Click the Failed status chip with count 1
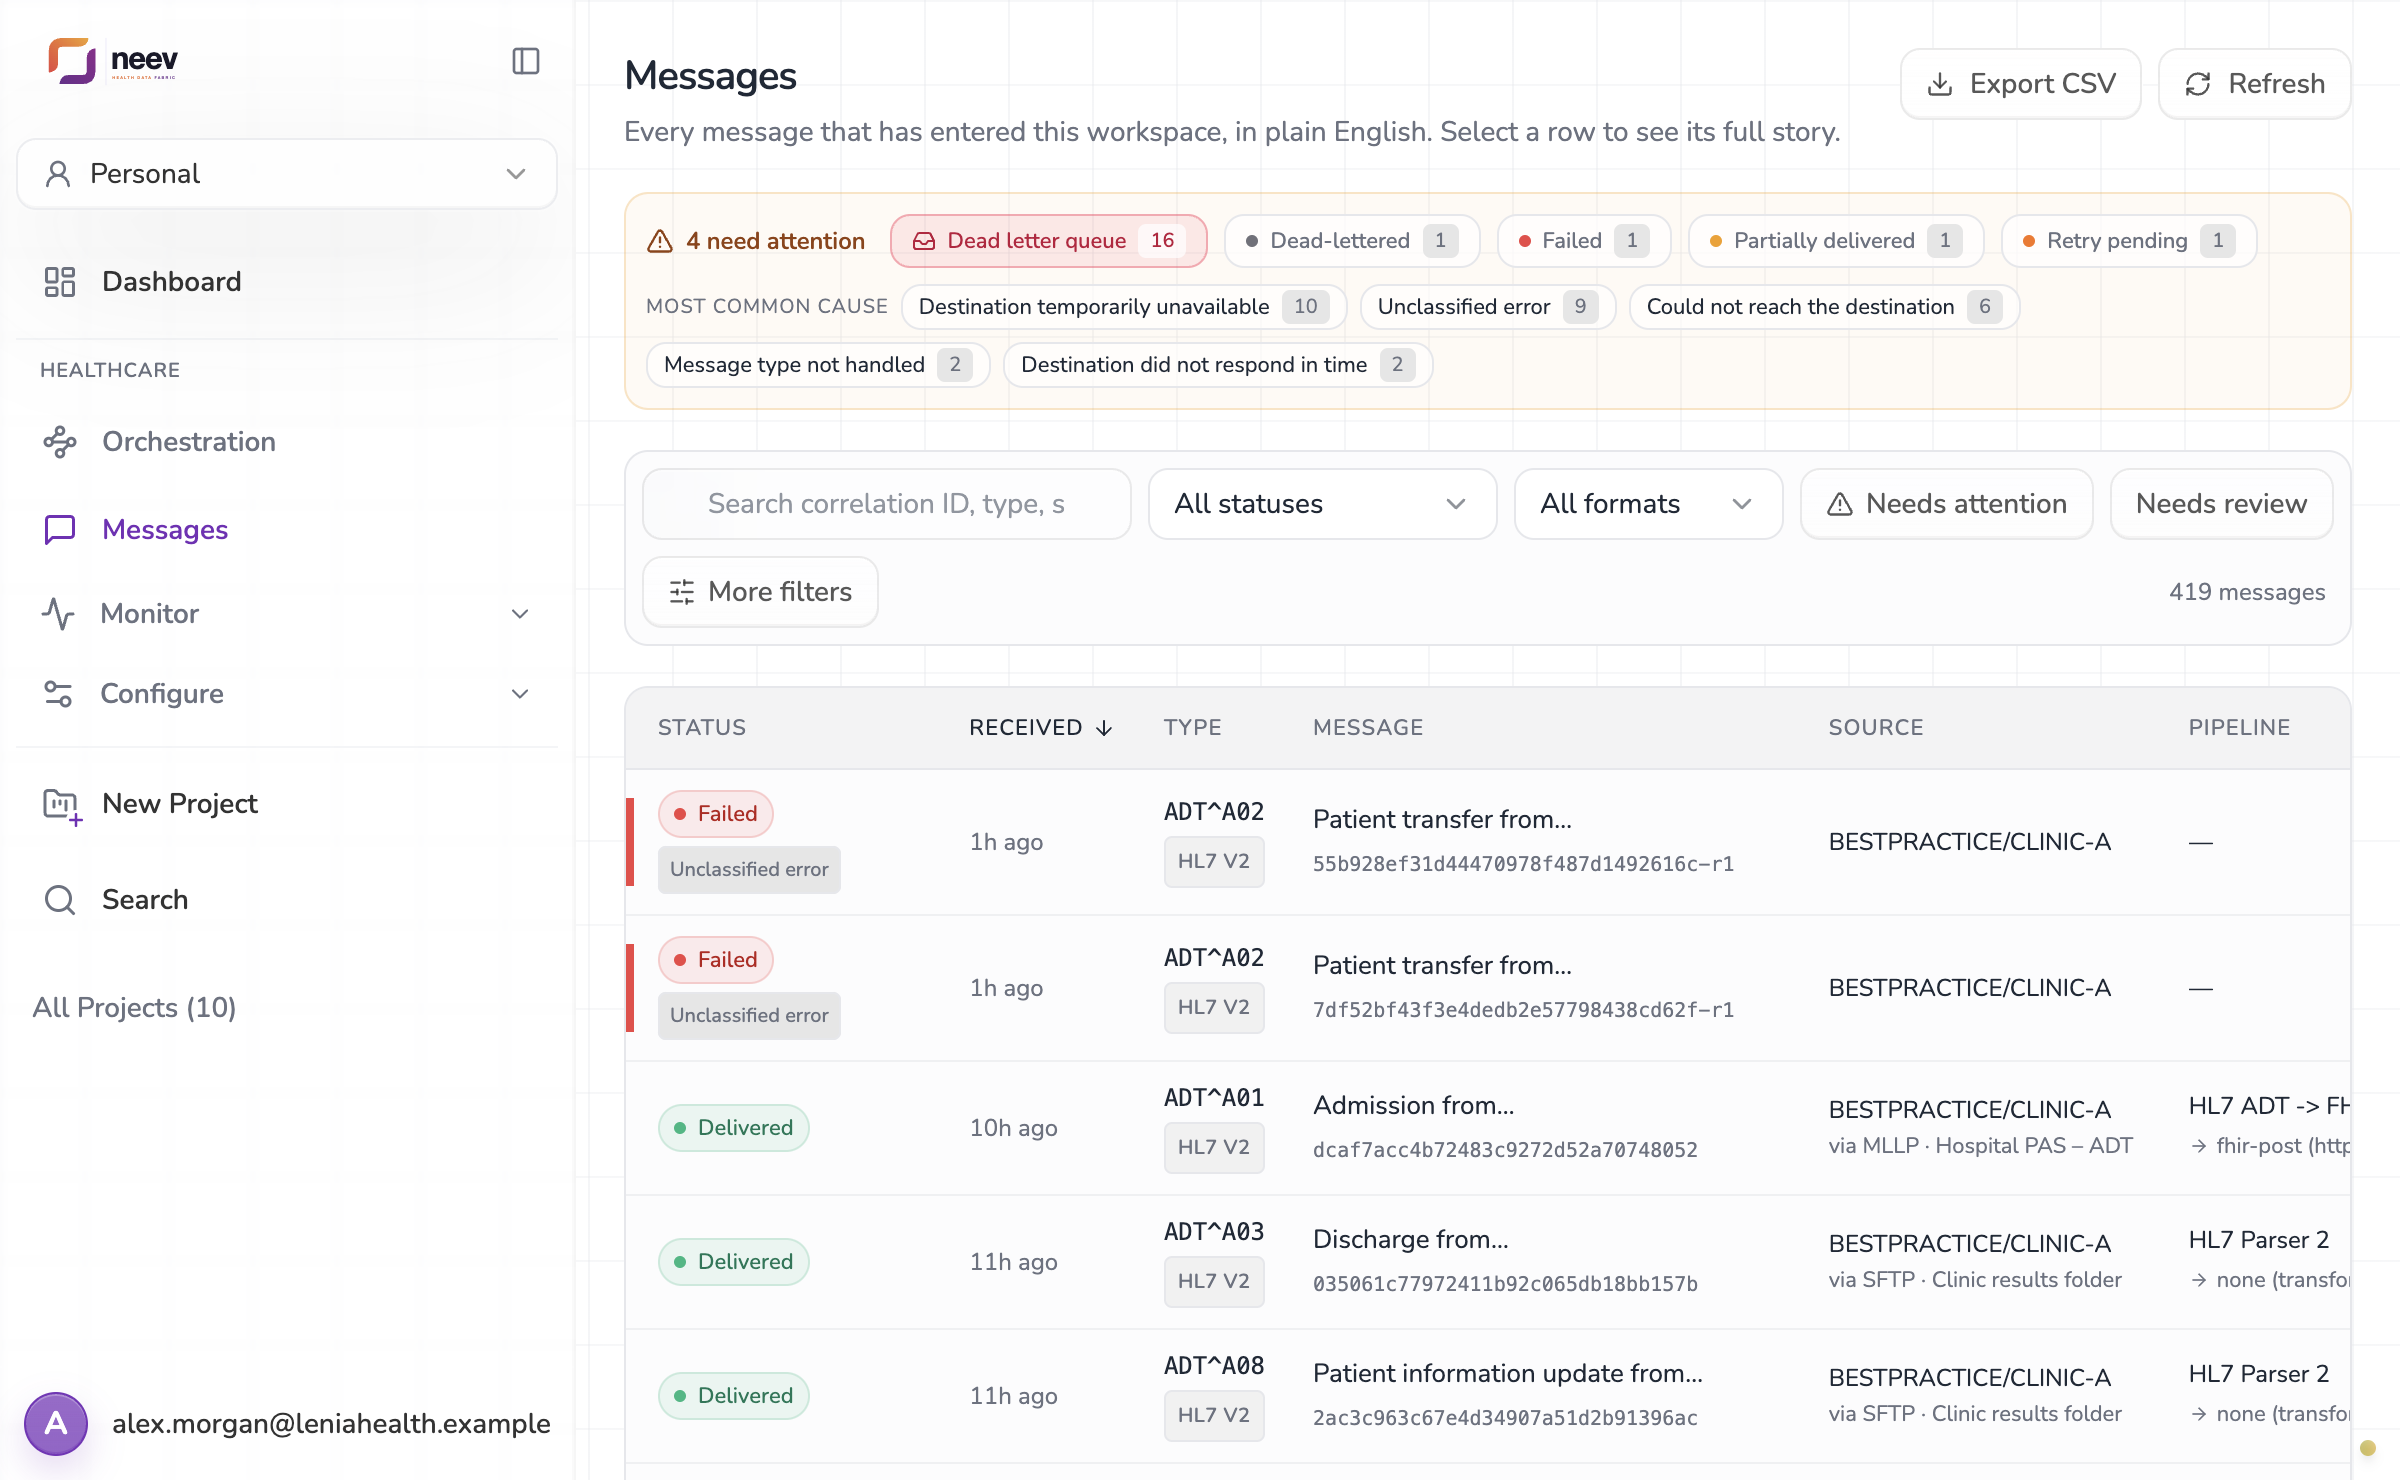This screenshot has width=2400, height=1480. click(x=1583, y=241)
